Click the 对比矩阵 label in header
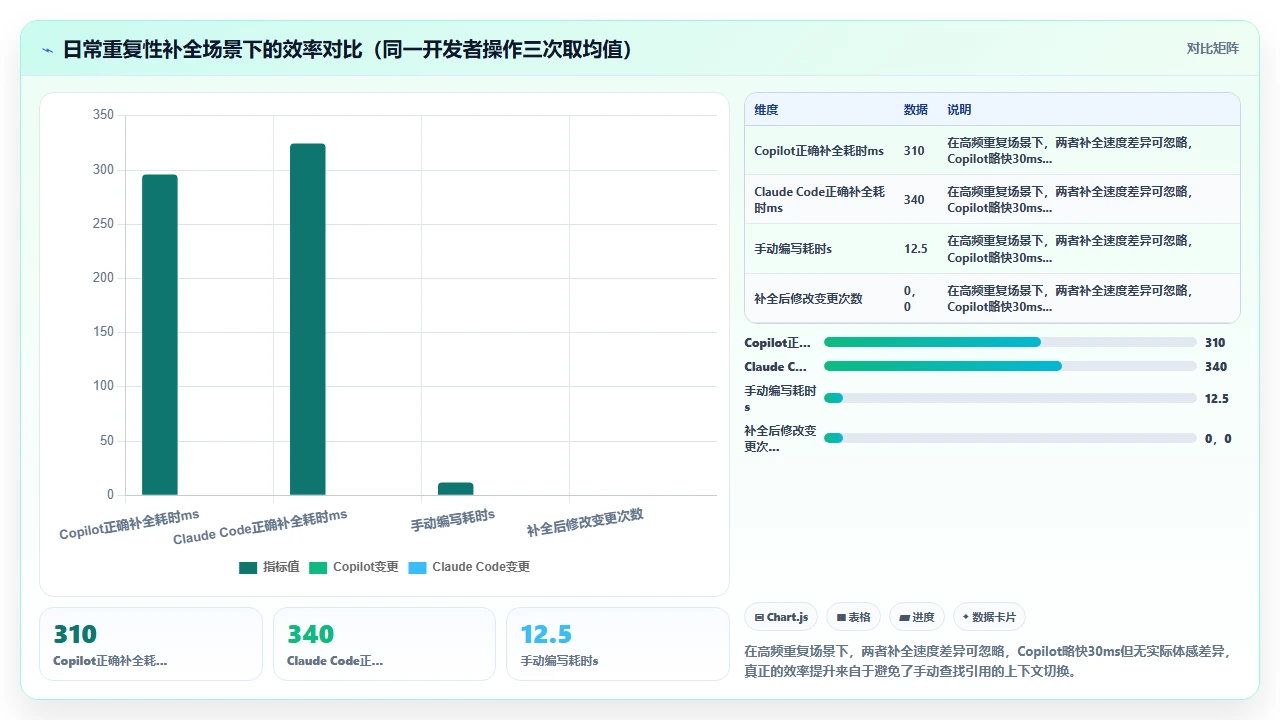This screenshot has width=1280, height=720. click(x=1212, y=48)
